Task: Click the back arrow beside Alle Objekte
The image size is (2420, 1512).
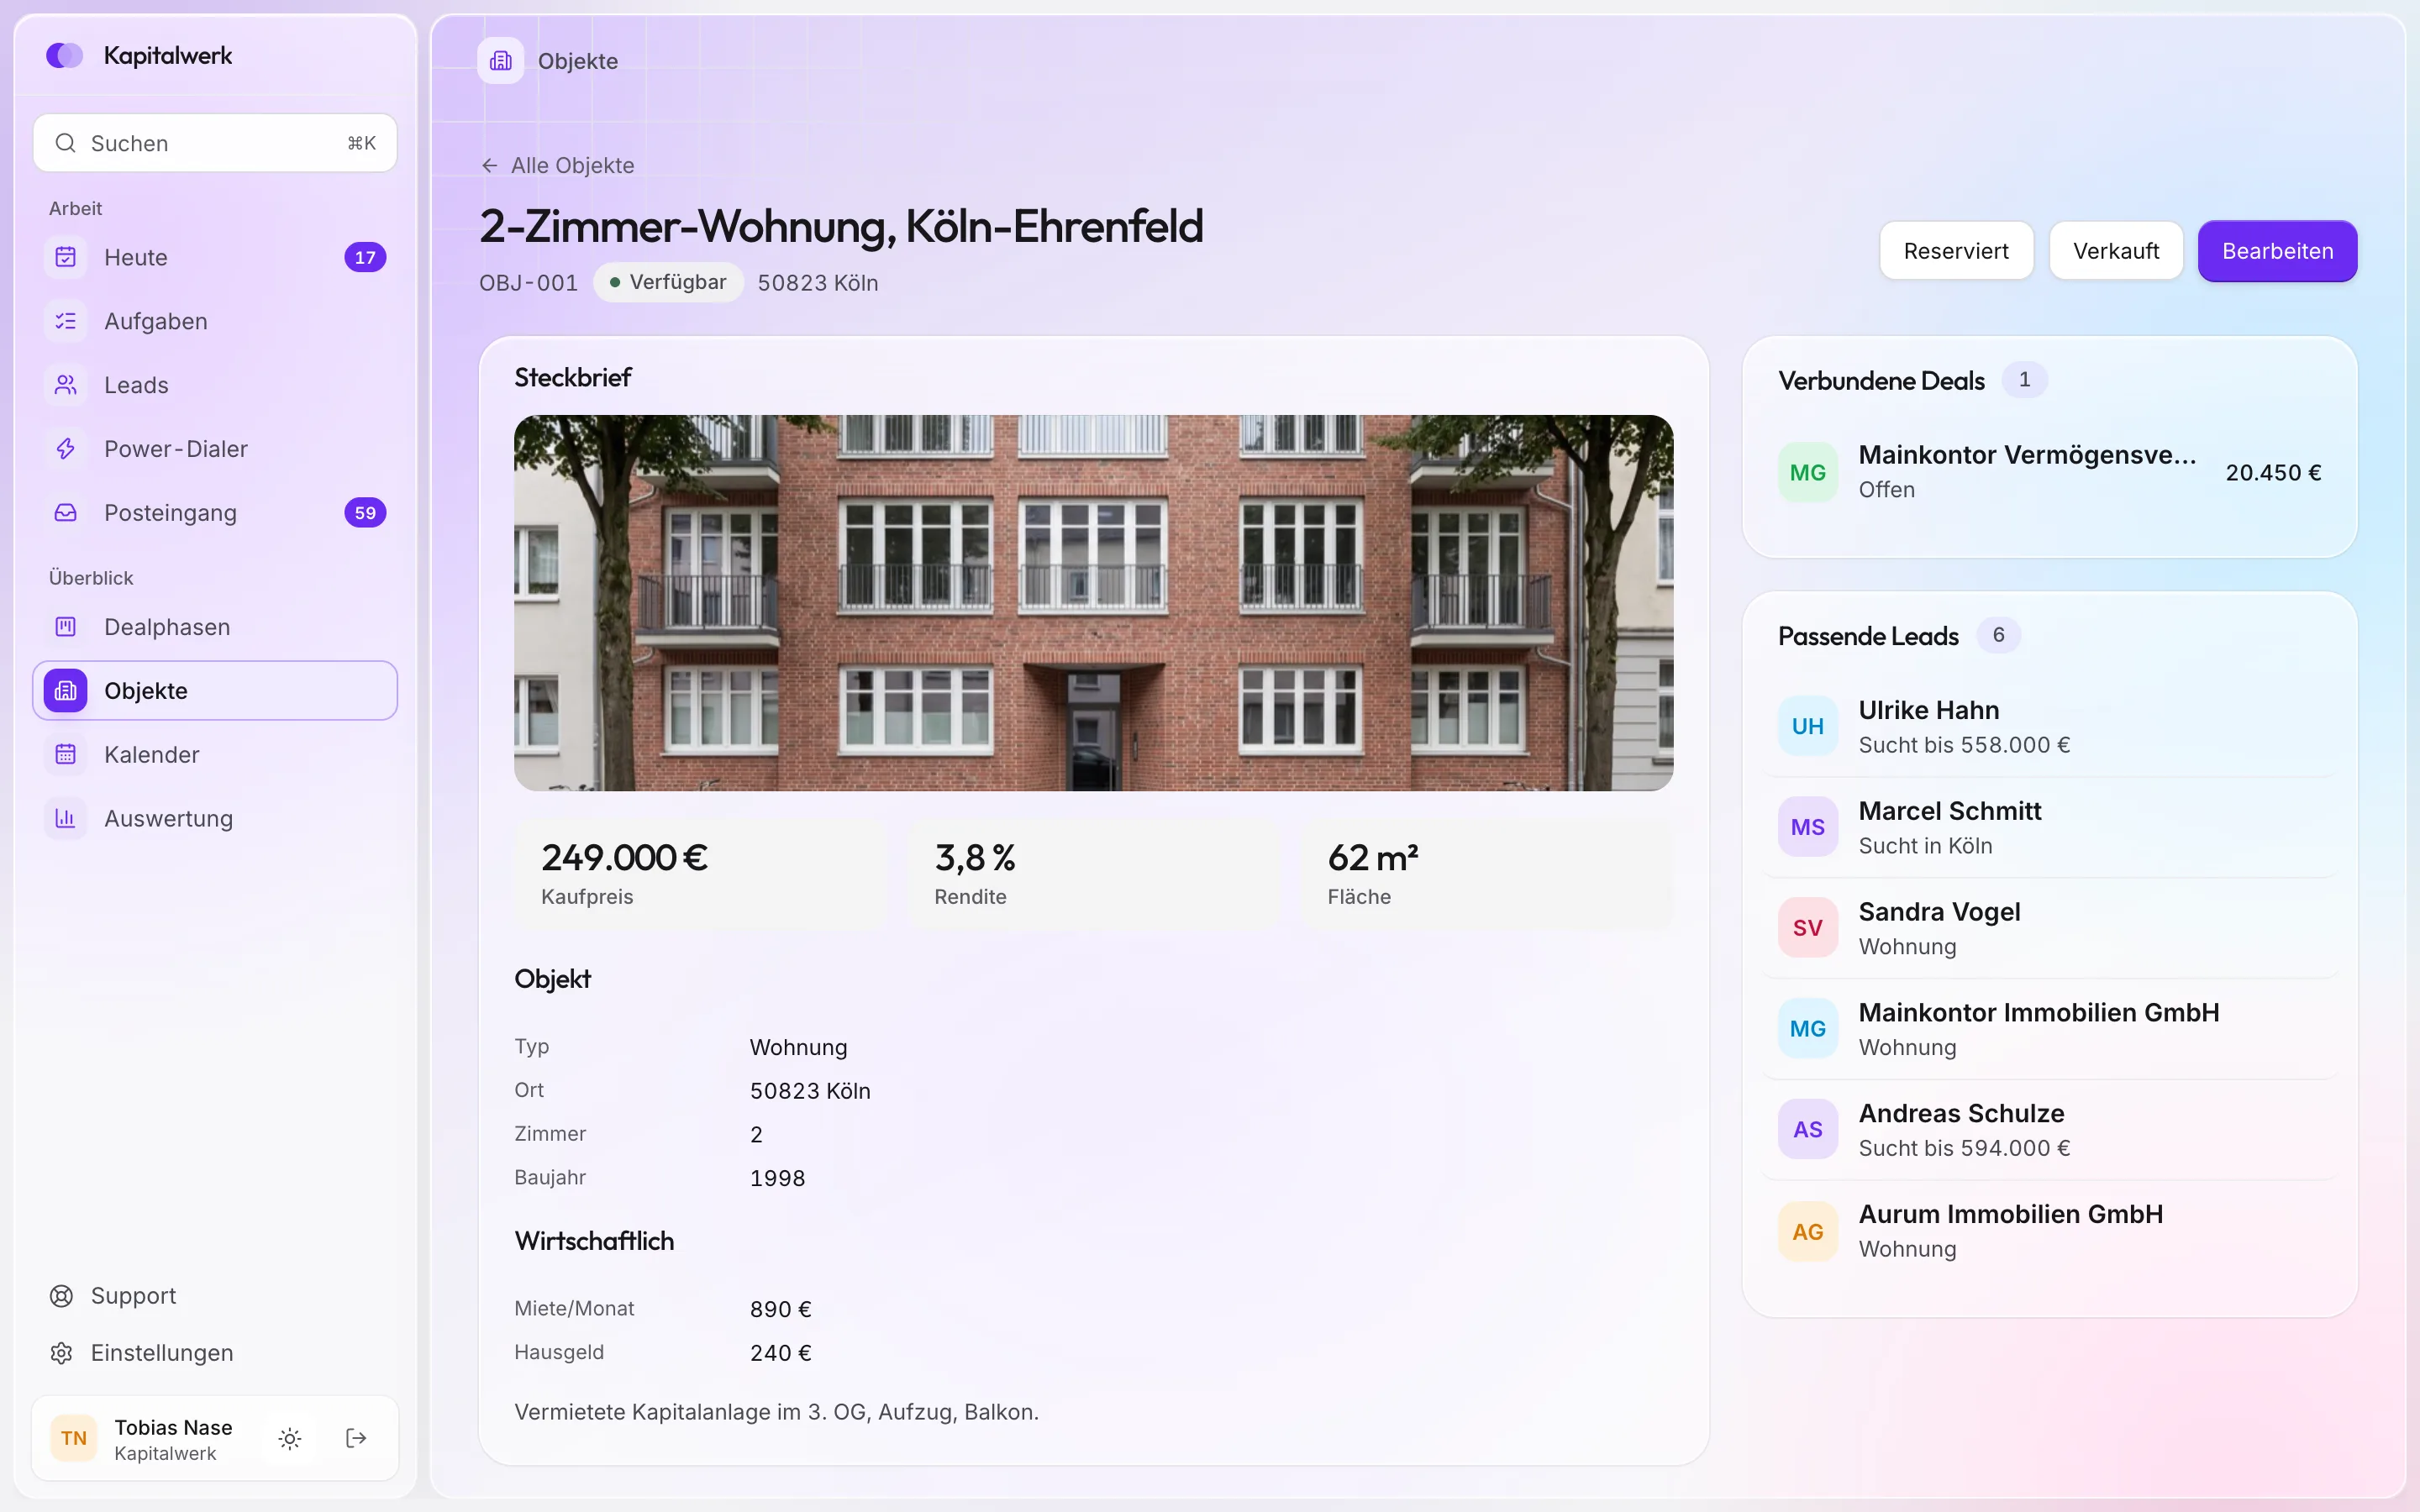Action: pos(489,166)
